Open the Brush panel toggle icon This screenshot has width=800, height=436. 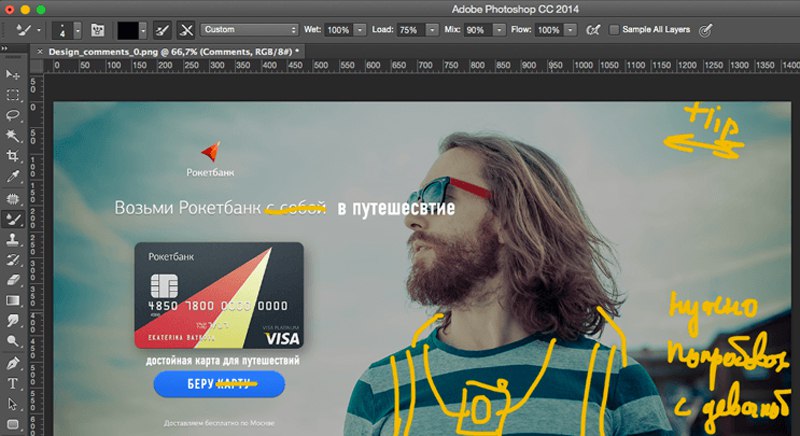click(x=97, y=30)
